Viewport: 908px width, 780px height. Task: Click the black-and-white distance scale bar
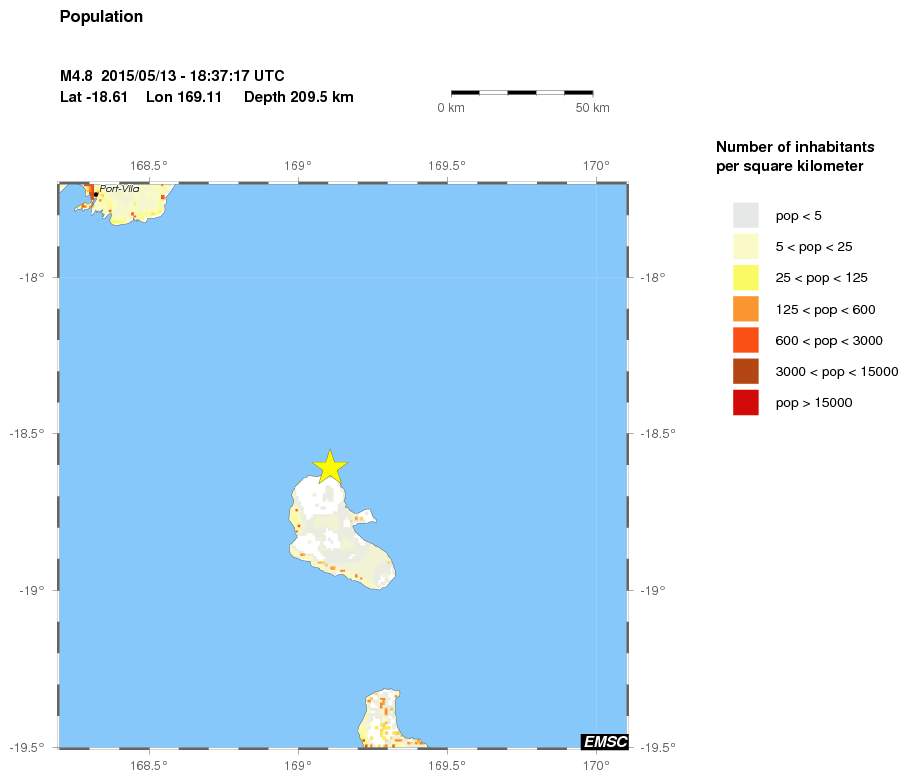coord(522,92)
